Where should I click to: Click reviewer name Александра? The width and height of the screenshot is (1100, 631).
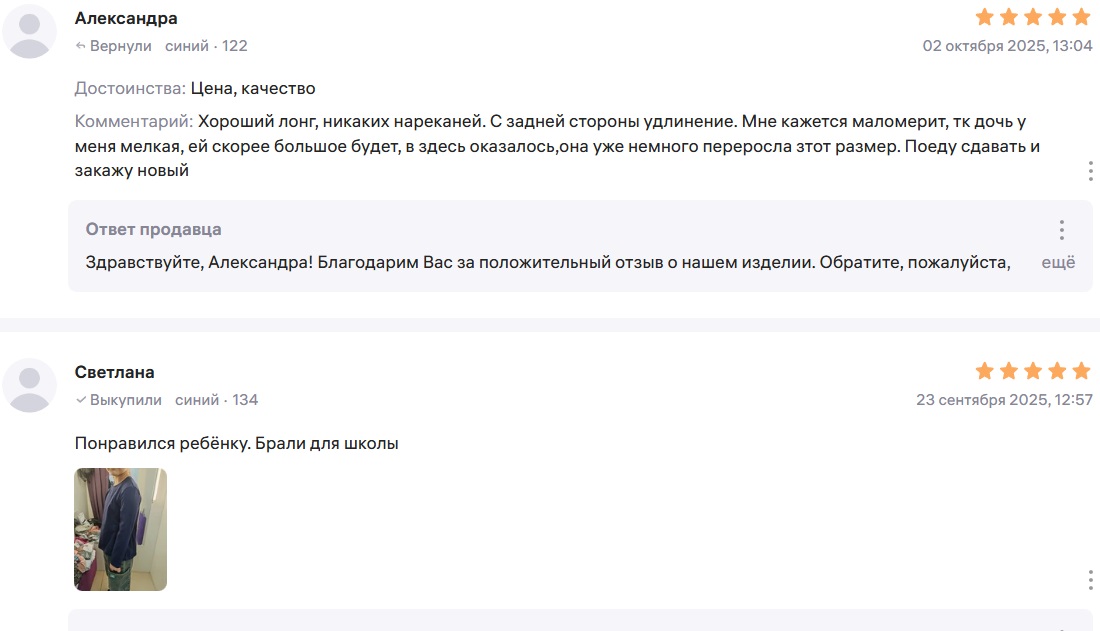click(x=126, y=18)
